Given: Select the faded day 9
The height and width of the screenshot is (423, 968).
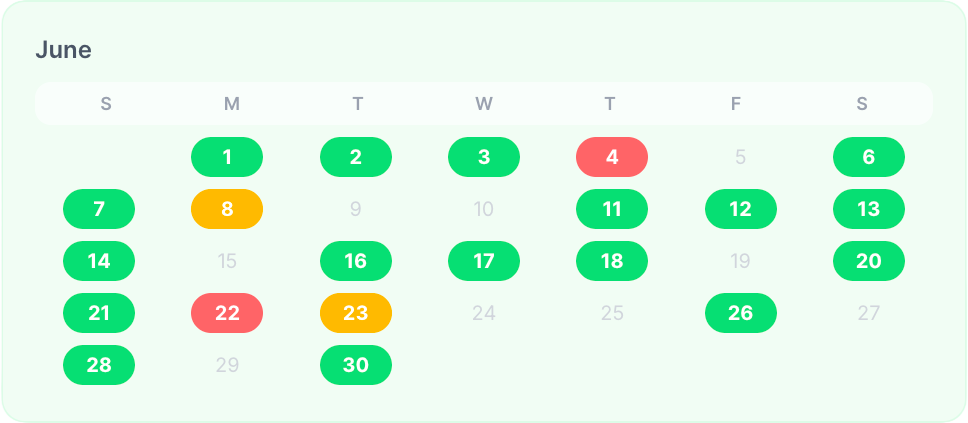Looking at the screenshot, I should click(356, 209).
